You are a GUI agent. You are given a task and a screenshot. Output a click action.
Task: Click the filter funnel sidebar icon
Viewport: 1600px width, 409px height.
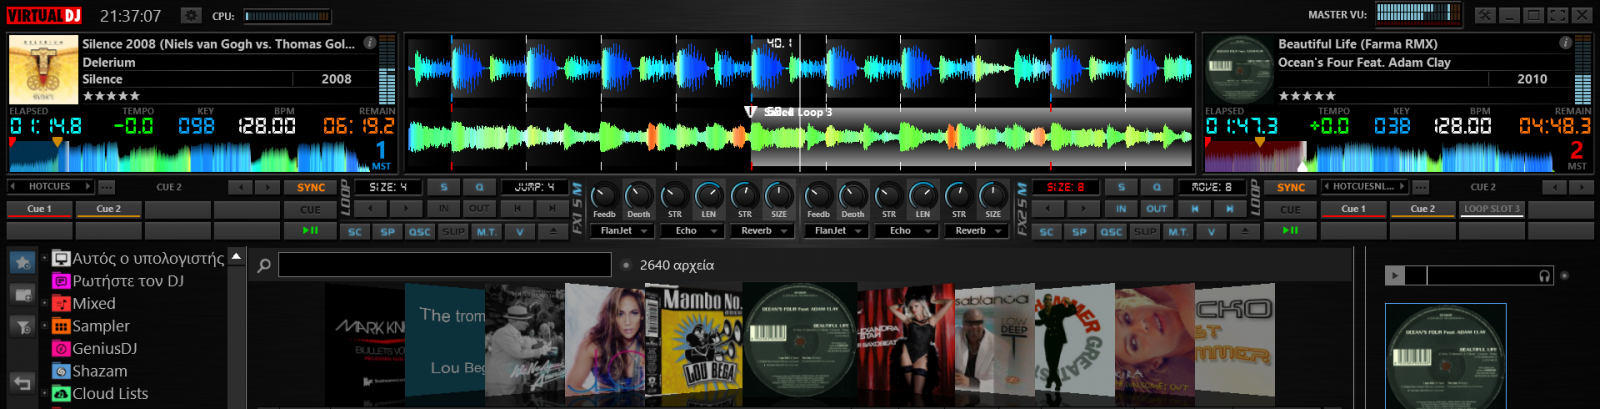22,326
